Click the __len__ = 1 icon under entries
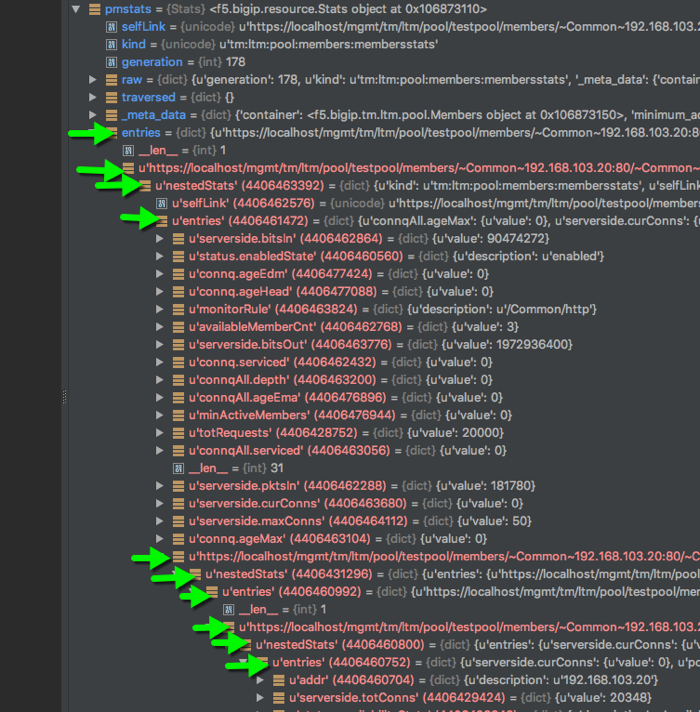Viewport: 700px width, 712px height. (128, 150)
